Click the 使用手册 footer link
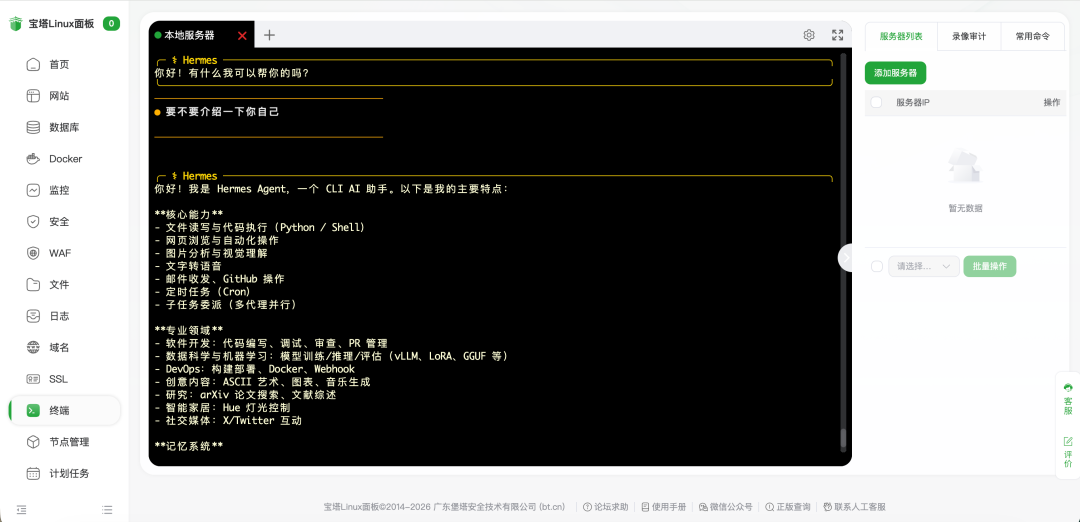Screen dimensions: 1080x522 [x=663, y=507]
